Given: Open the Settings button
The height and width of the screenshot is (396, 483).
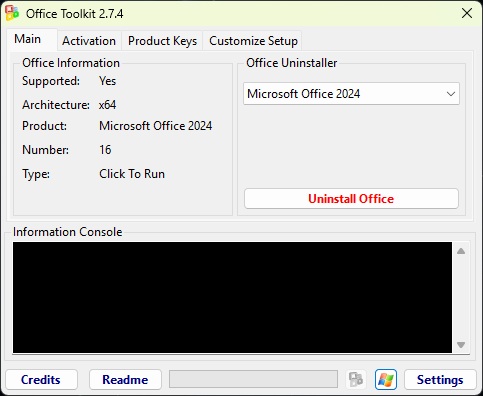Looking at the screenshot, I should (440, 379).
